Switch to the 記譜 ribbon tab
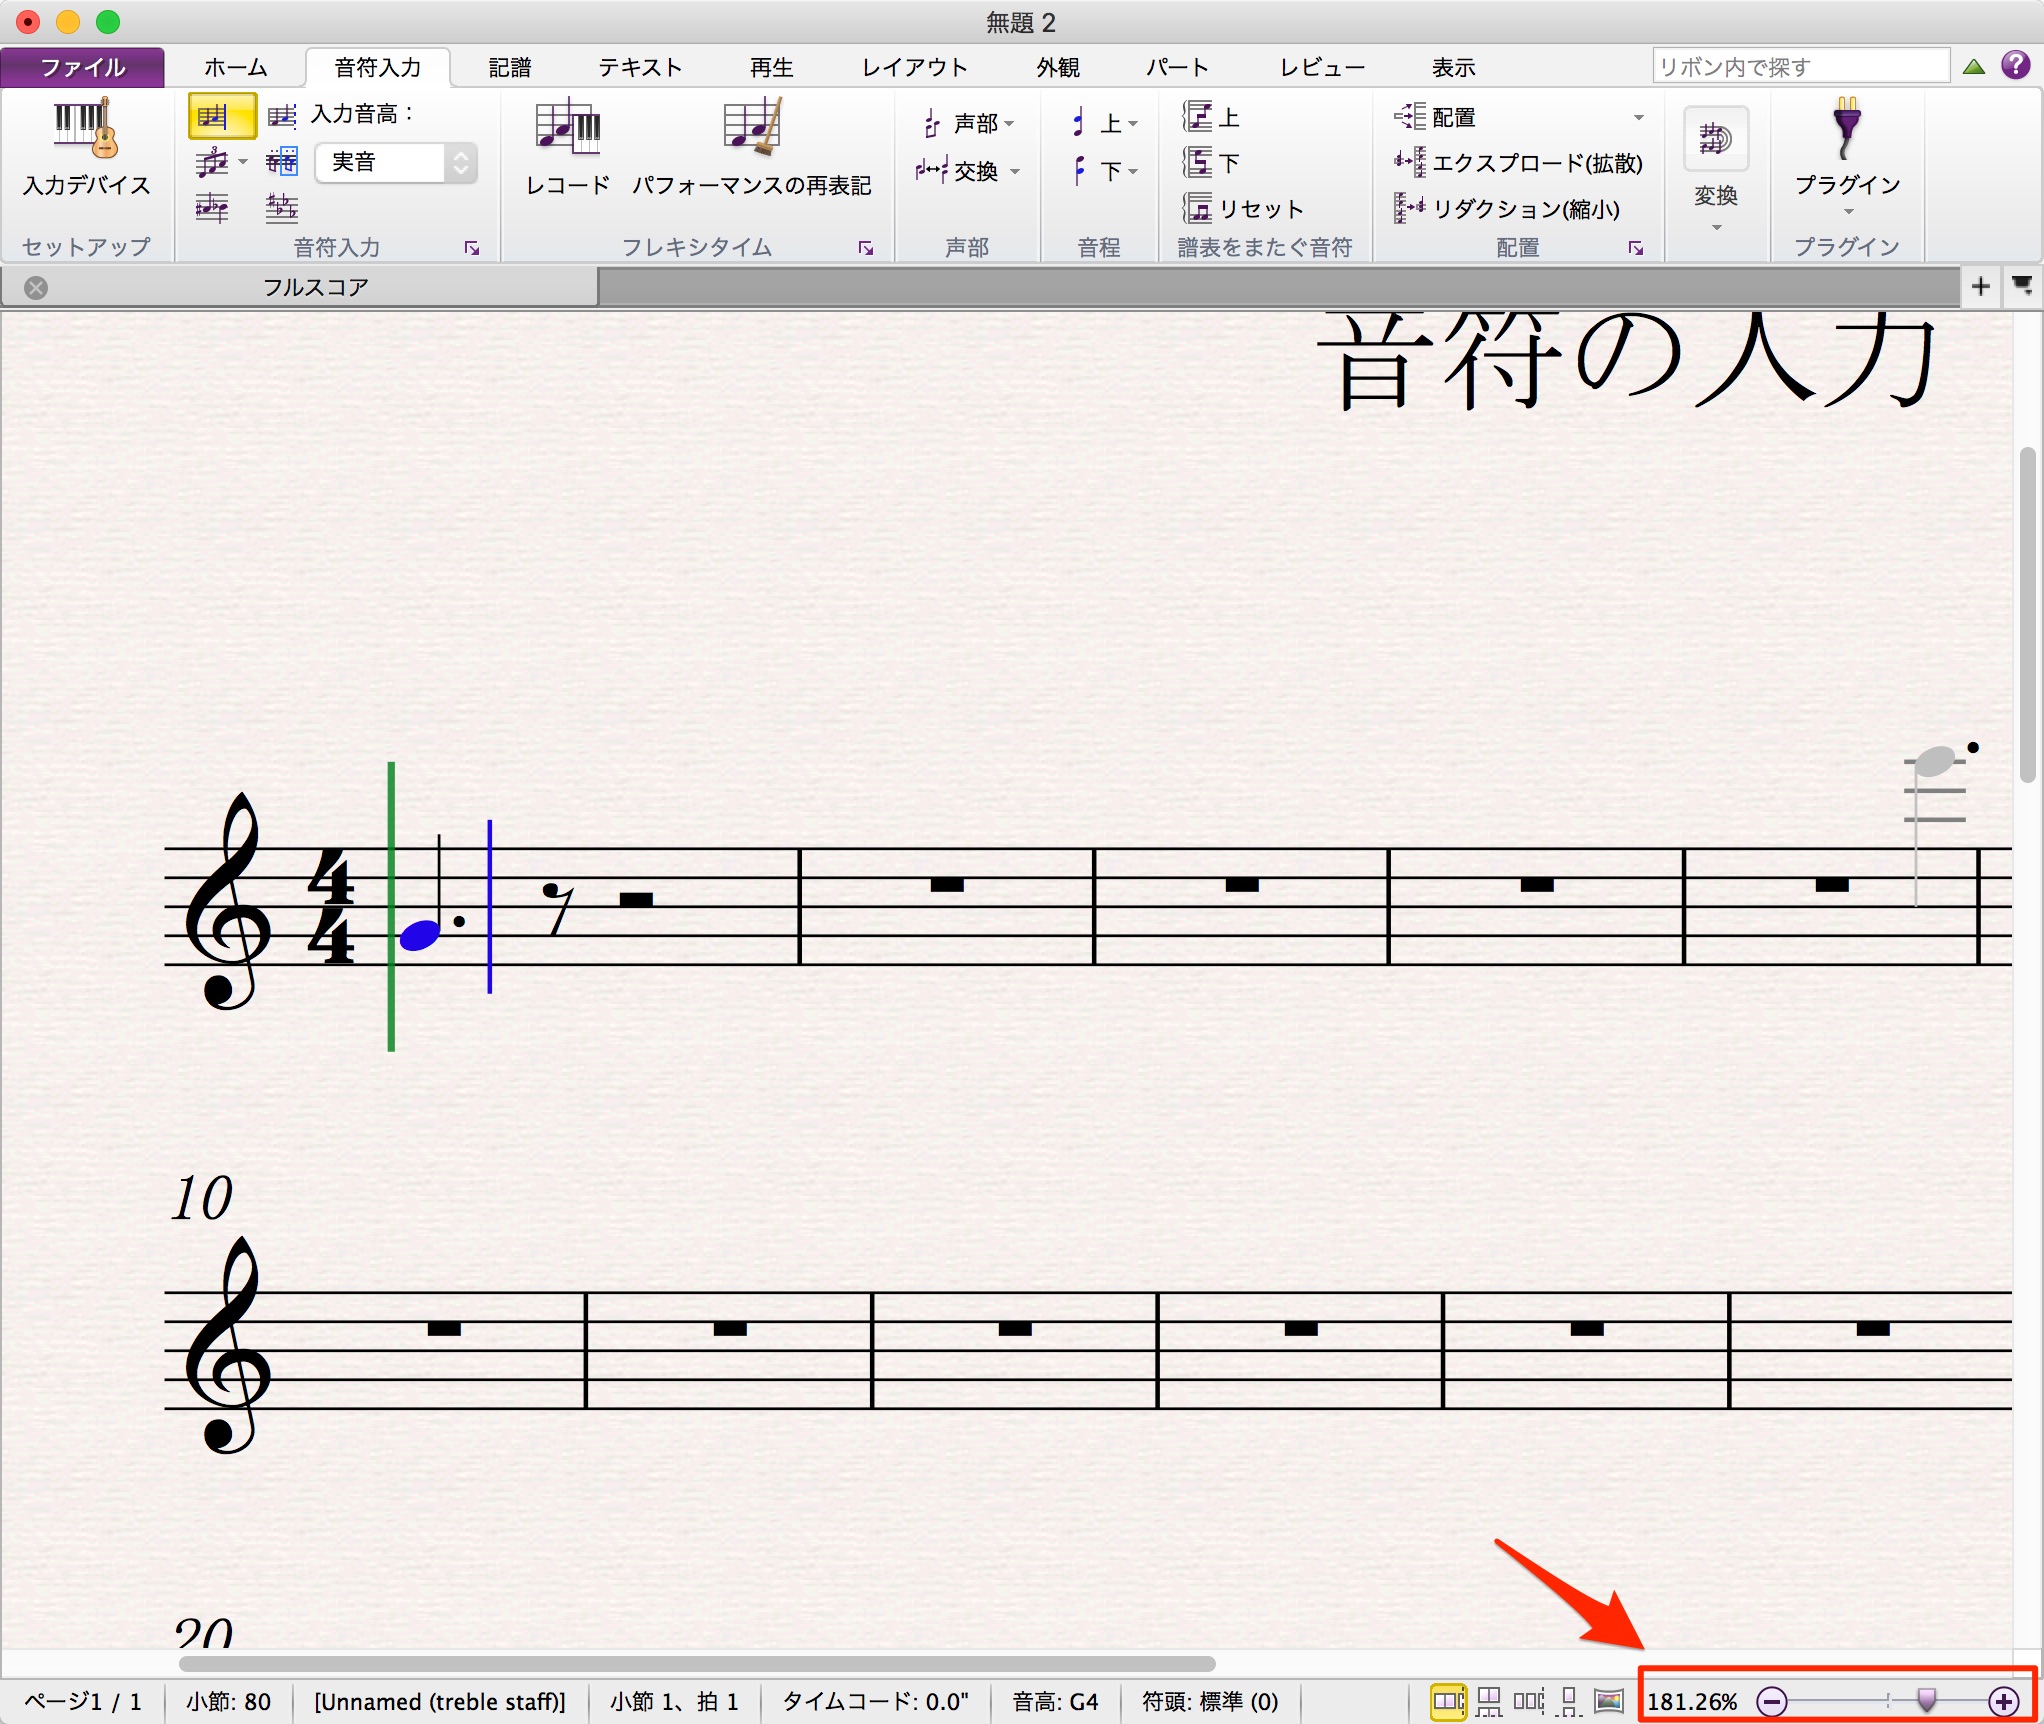2044x1724 pixels. tap(510, 67)
